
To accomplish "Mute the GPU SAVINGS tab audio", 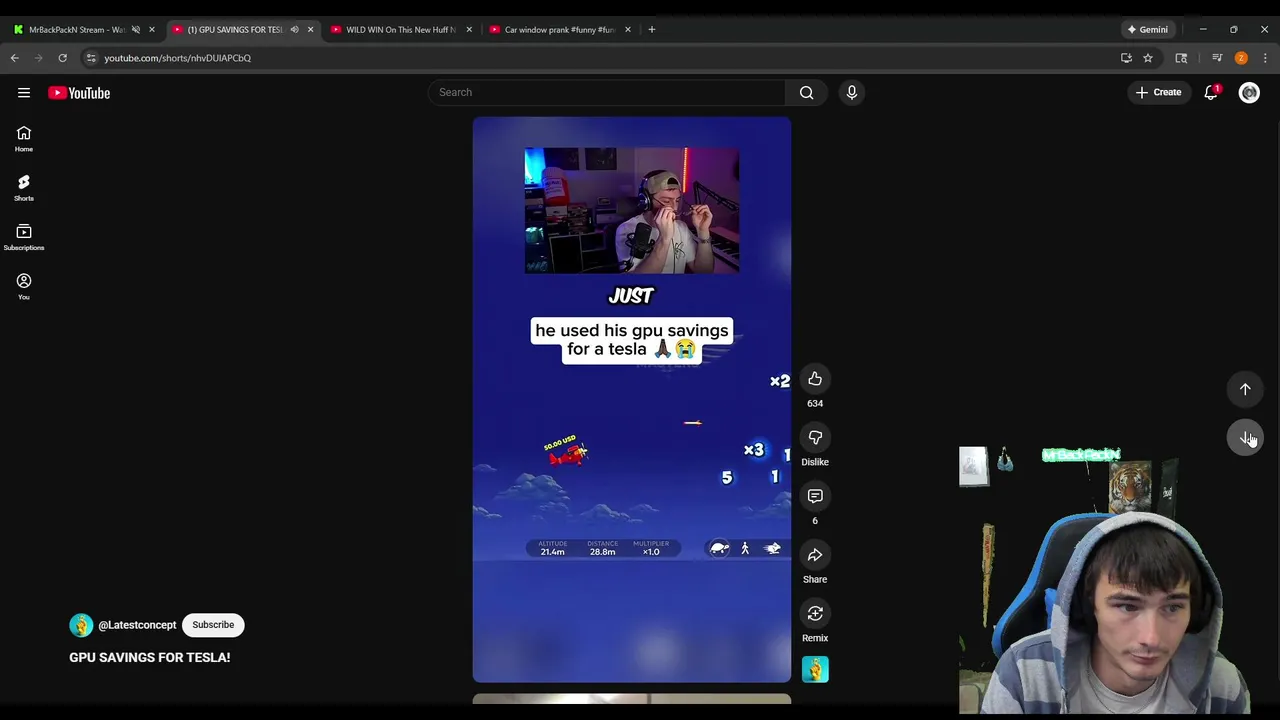I will (x=294, y=30).
